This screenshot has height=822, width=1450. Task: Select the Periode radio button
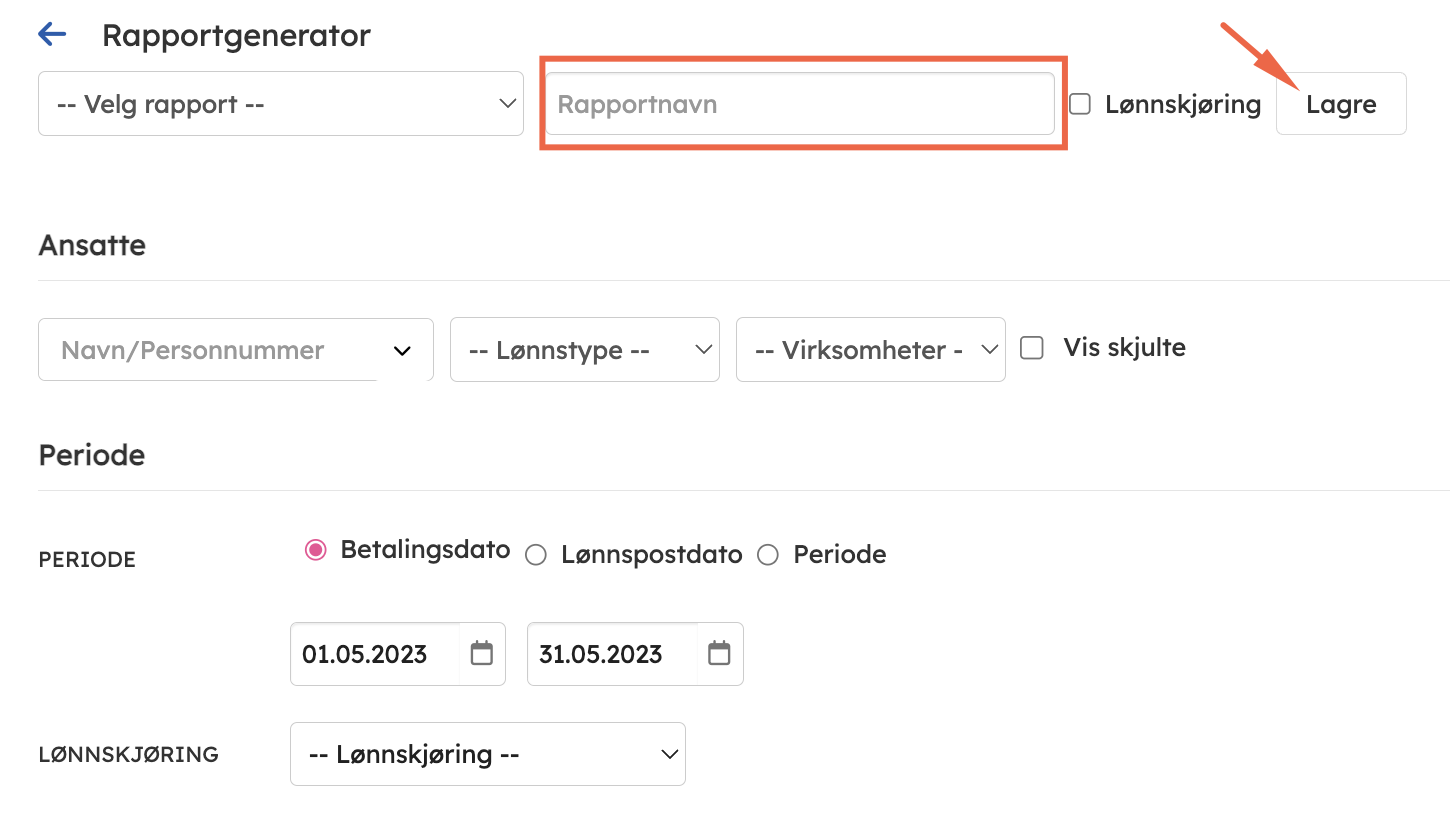pos(768,555)
